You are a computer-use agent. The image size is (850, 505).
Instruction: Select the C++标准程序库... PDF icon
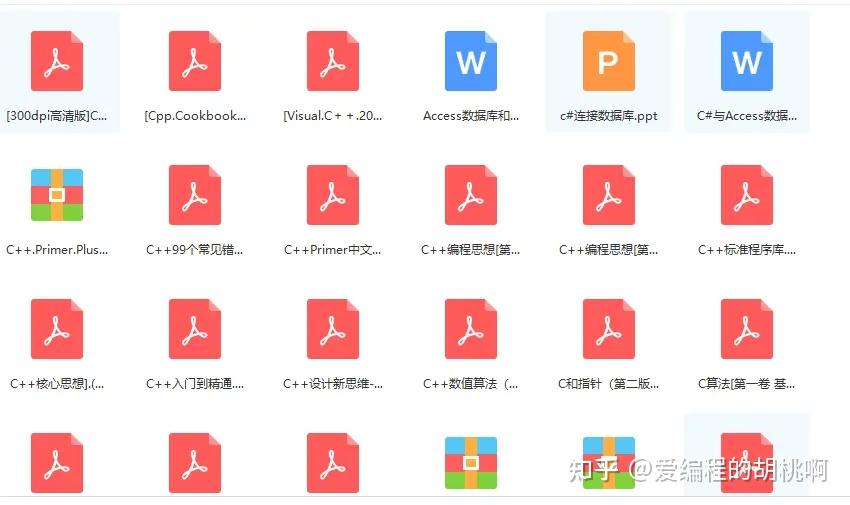click(747, 195)
